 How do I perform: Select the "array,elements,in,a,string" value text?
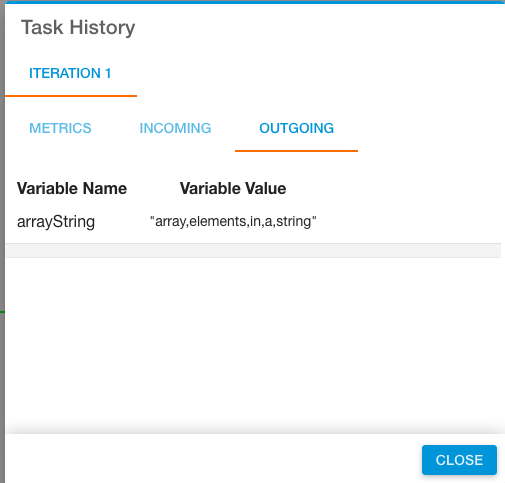click(233, 221)
